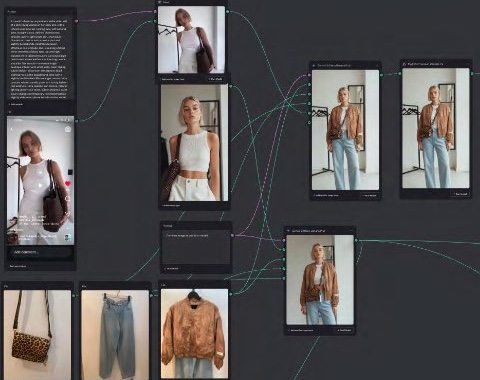Click the output port of white dress image node
Viewport: 480px width, 380px height.
pos(228,12)
